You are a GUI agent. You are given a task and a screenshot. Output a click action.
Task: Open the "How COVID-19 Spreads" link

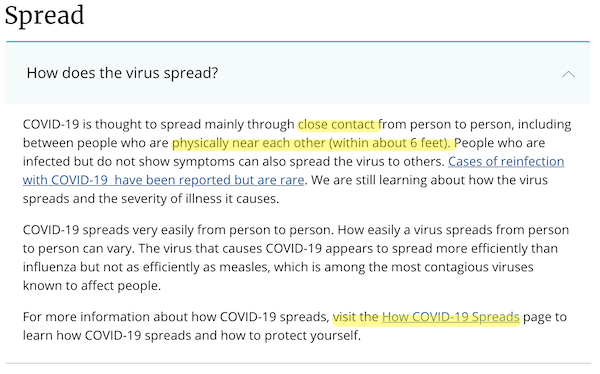(451, 317)
